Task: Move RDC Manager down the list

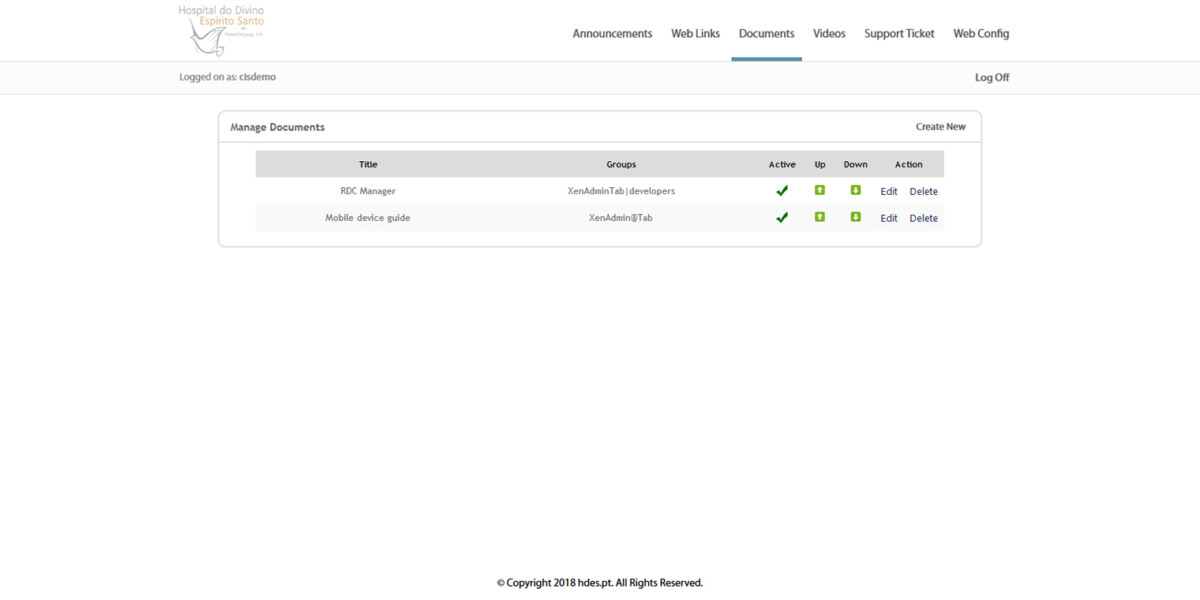Action: [x=855, y=191]
